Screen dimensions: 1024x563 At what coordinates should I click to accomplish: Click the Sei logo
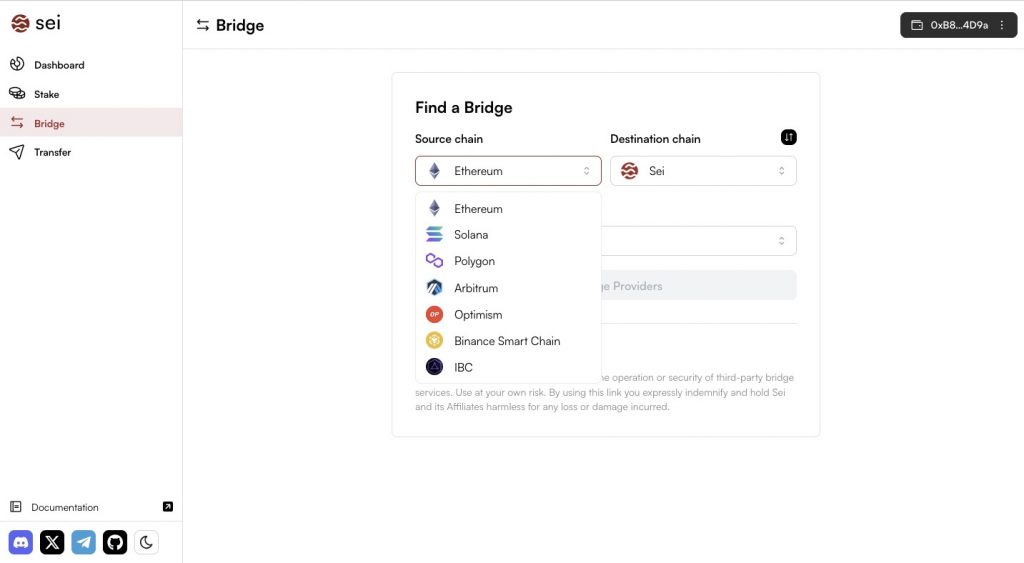pos(36,23)
